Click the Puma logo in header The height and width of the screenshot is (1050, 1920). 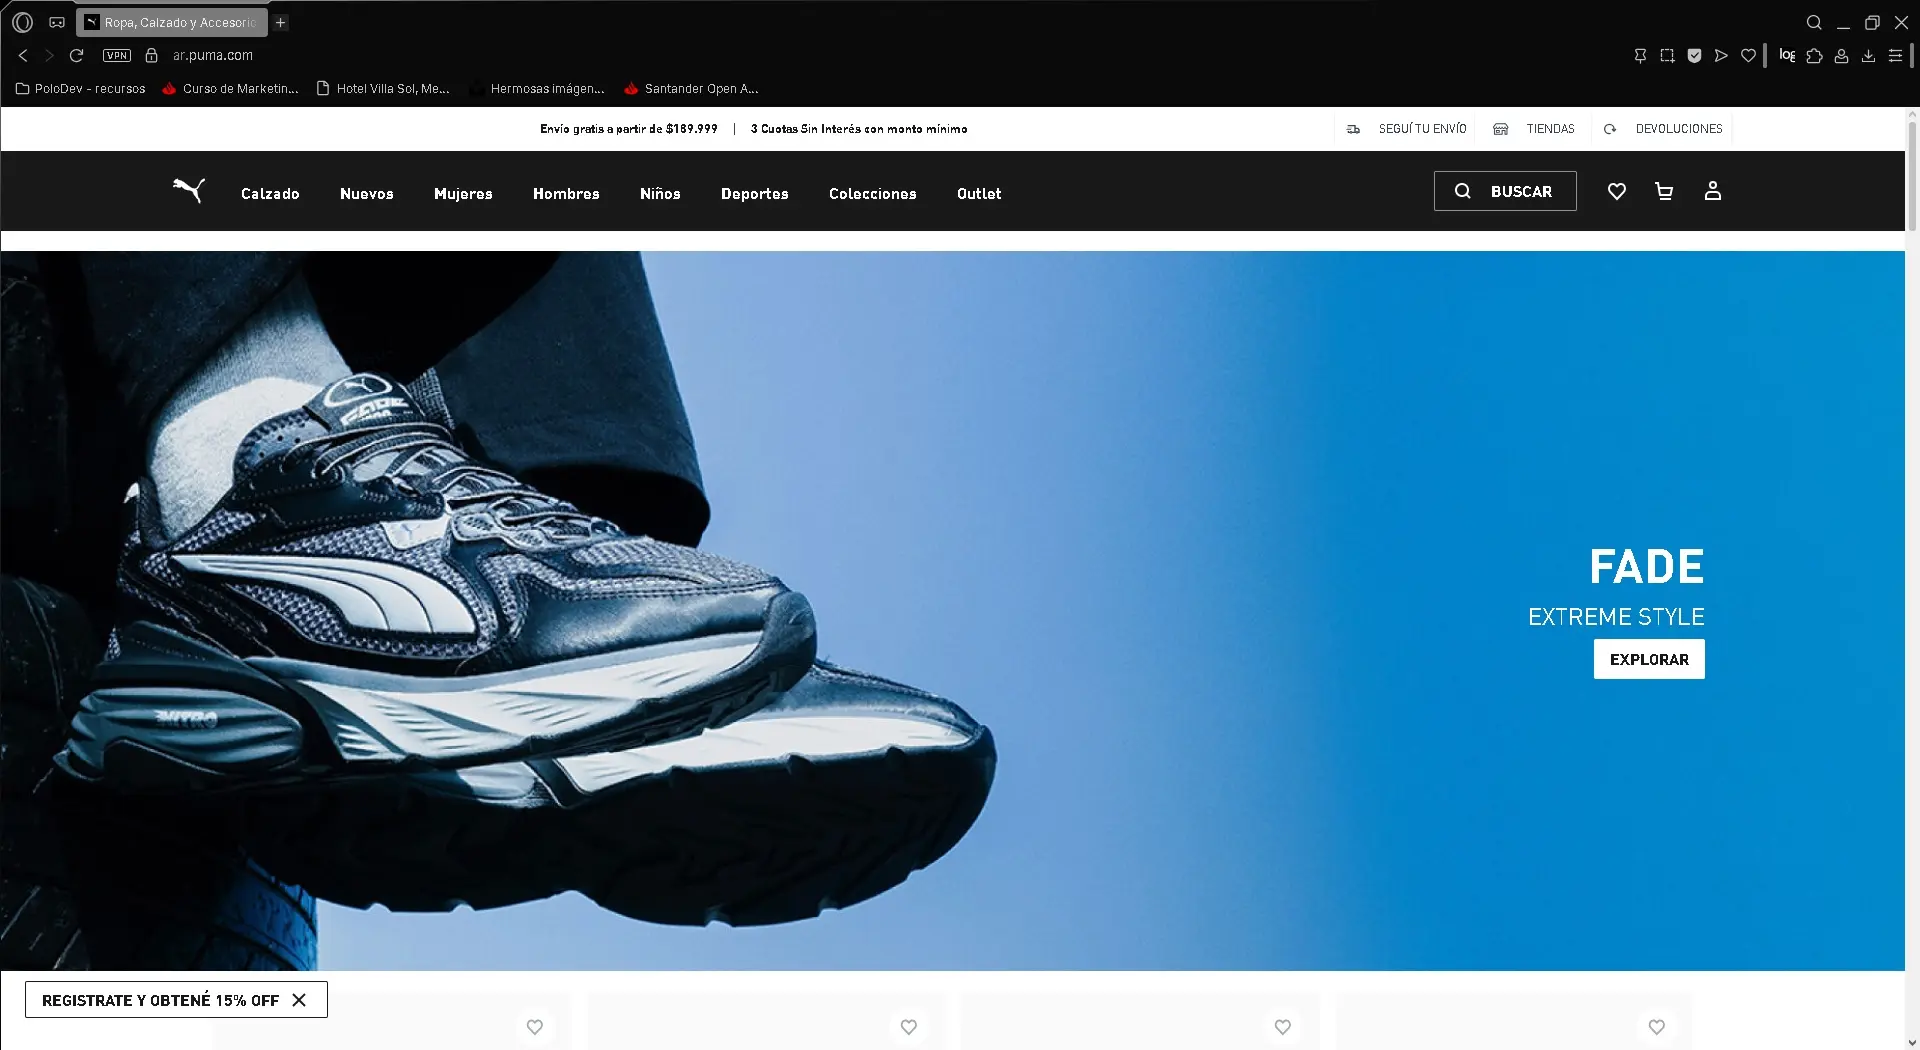188,190
